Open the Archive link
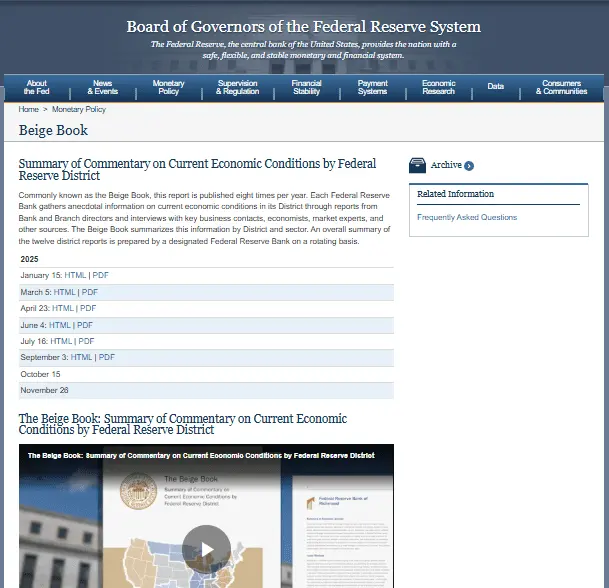The height and width of the screenshot is (588, 609). point(446,165)
